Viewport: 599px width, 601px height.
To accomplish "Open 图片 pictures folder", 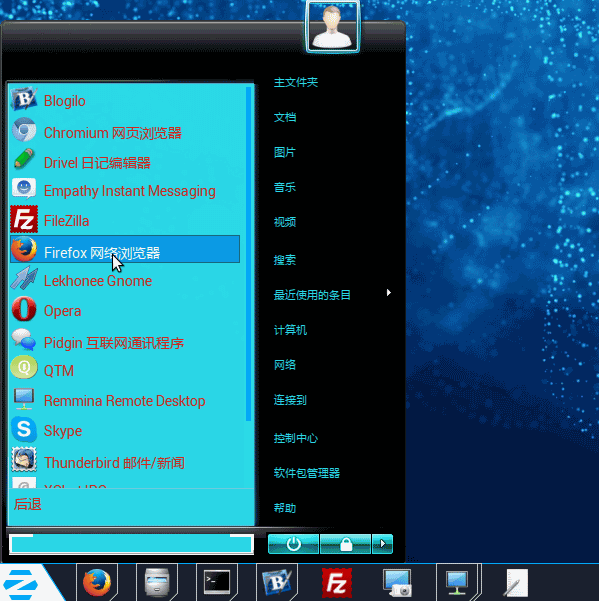I will [285, 153].
